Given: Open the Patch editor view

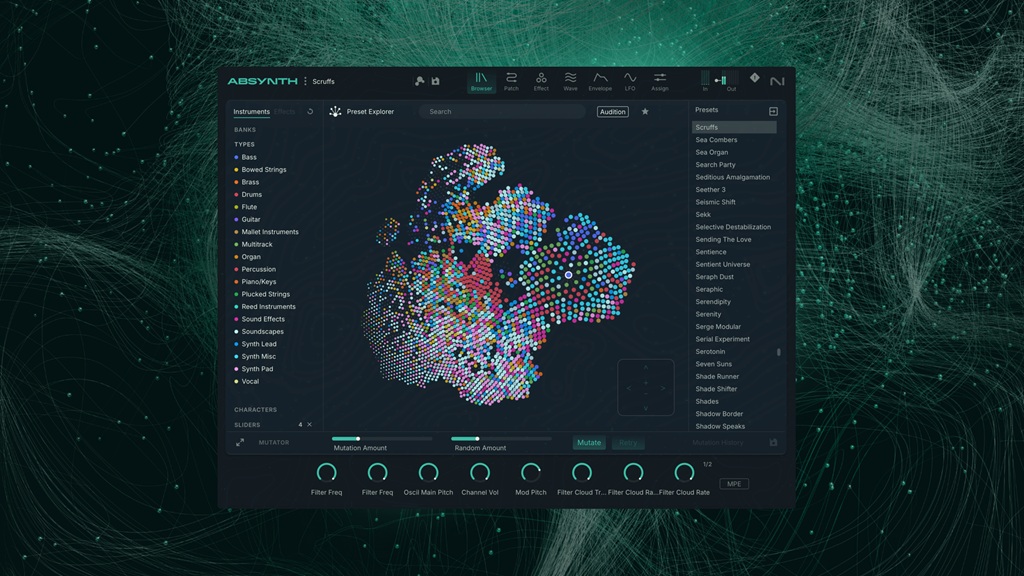Looking at the screenshot, I should (512, 80).
